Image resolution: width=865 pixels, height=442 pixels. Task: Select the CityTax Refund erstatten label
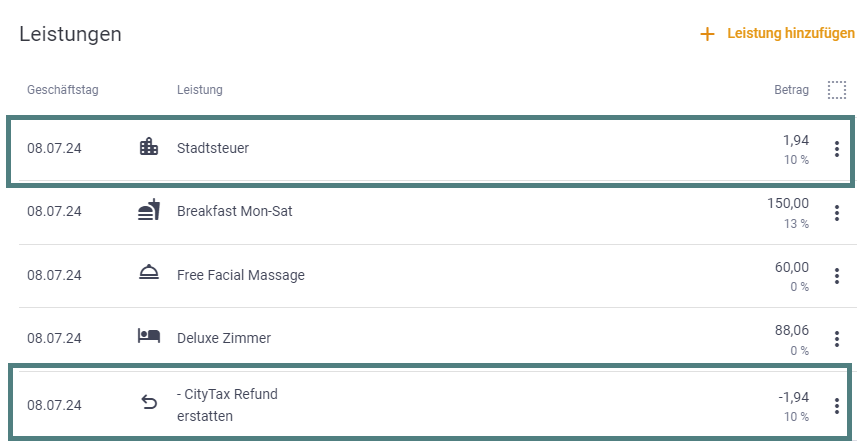[x=227, y=405]
